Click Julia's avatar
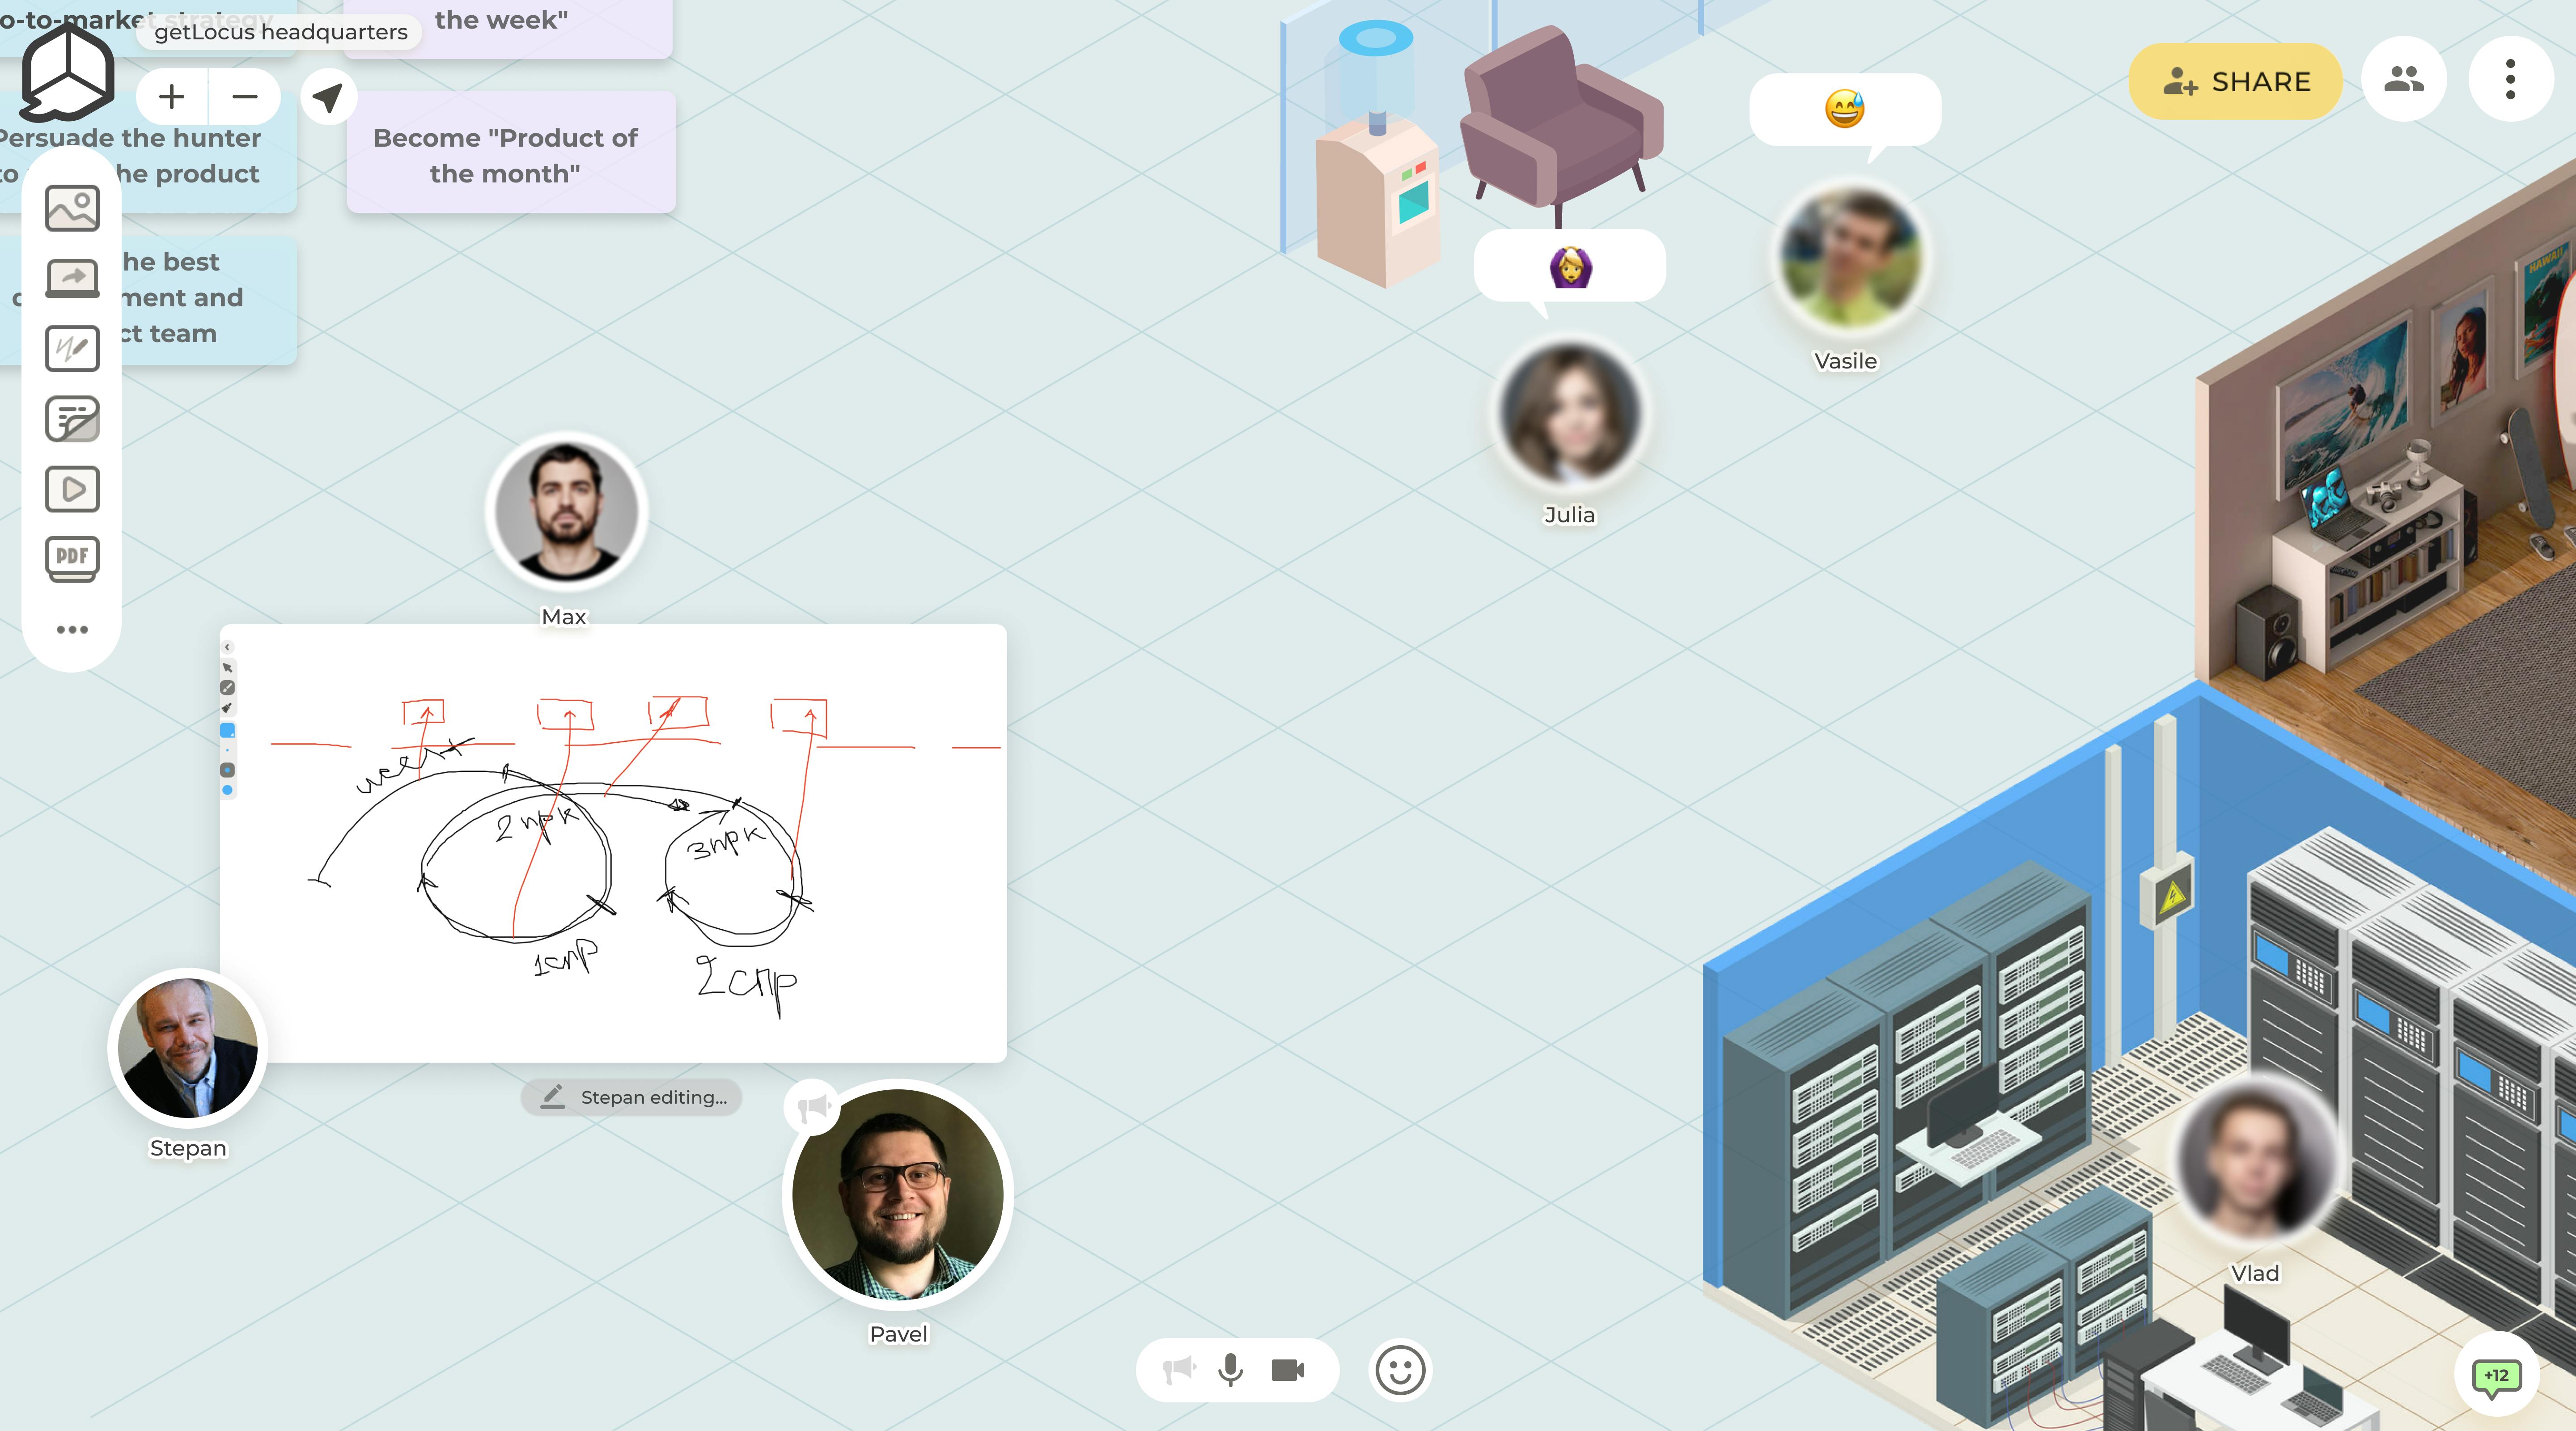The height and width of the screenshot is (1431, 2576). point(1570,412)
